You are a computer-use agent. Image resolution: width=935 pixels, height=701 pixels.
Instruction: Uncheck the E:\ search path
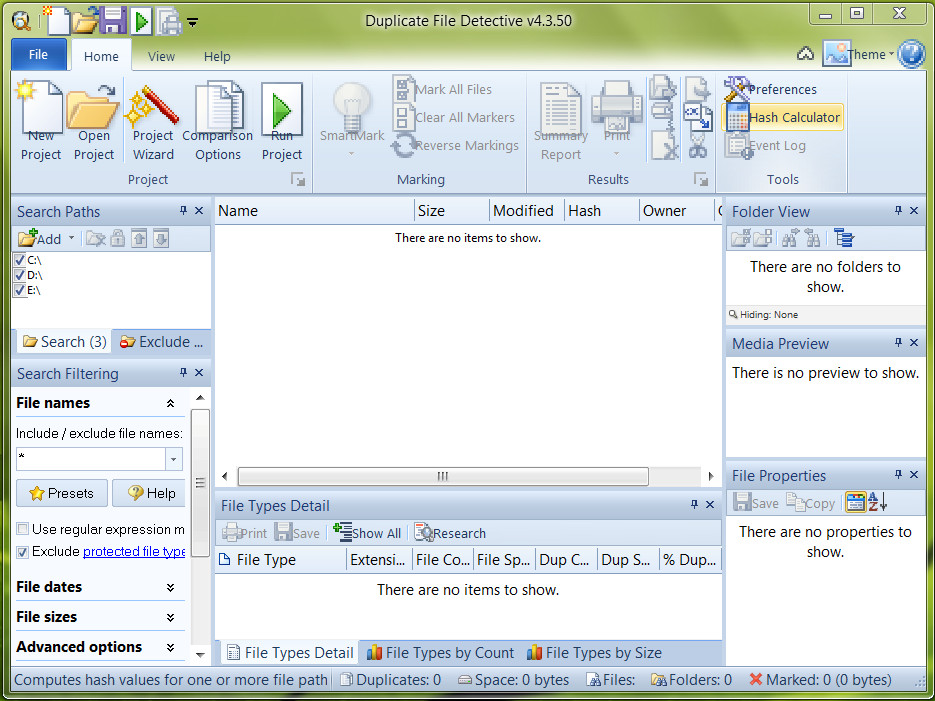(20, 290)
